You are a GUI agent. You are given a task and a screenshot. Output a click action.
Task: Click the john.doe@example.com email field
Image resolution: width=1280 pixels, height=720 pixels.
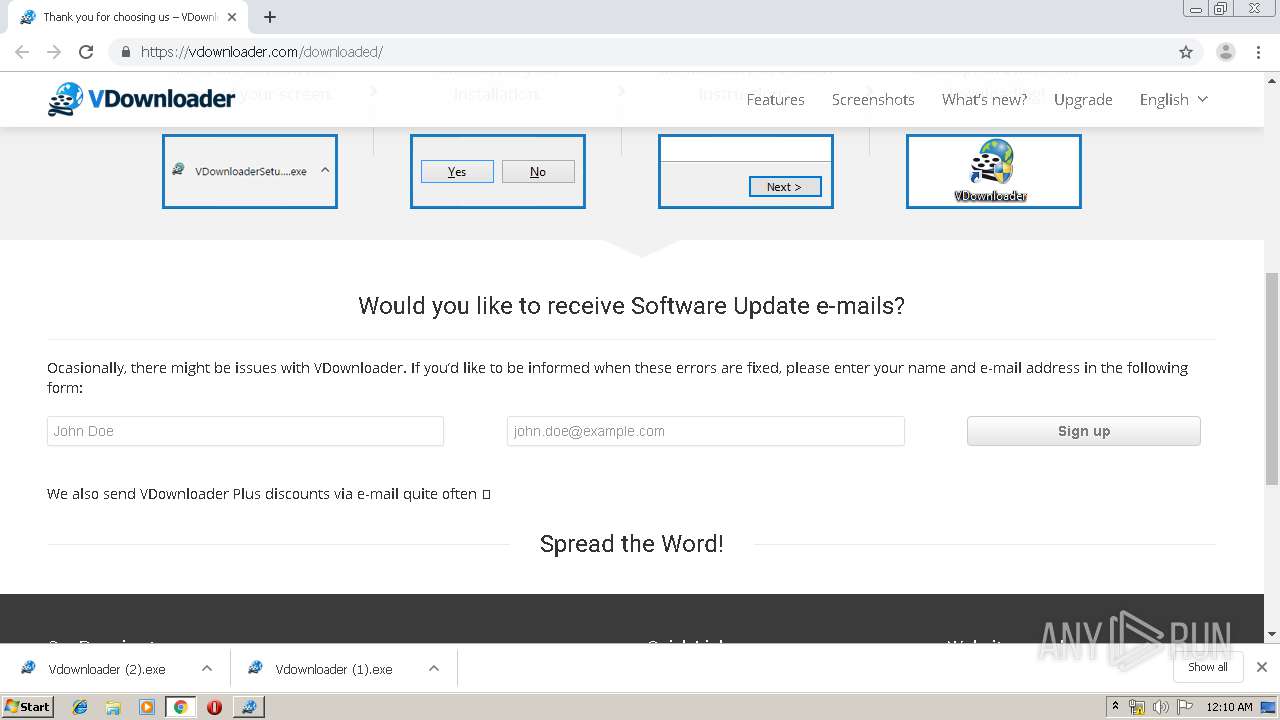pyautogui.click(x=705, y=431)
